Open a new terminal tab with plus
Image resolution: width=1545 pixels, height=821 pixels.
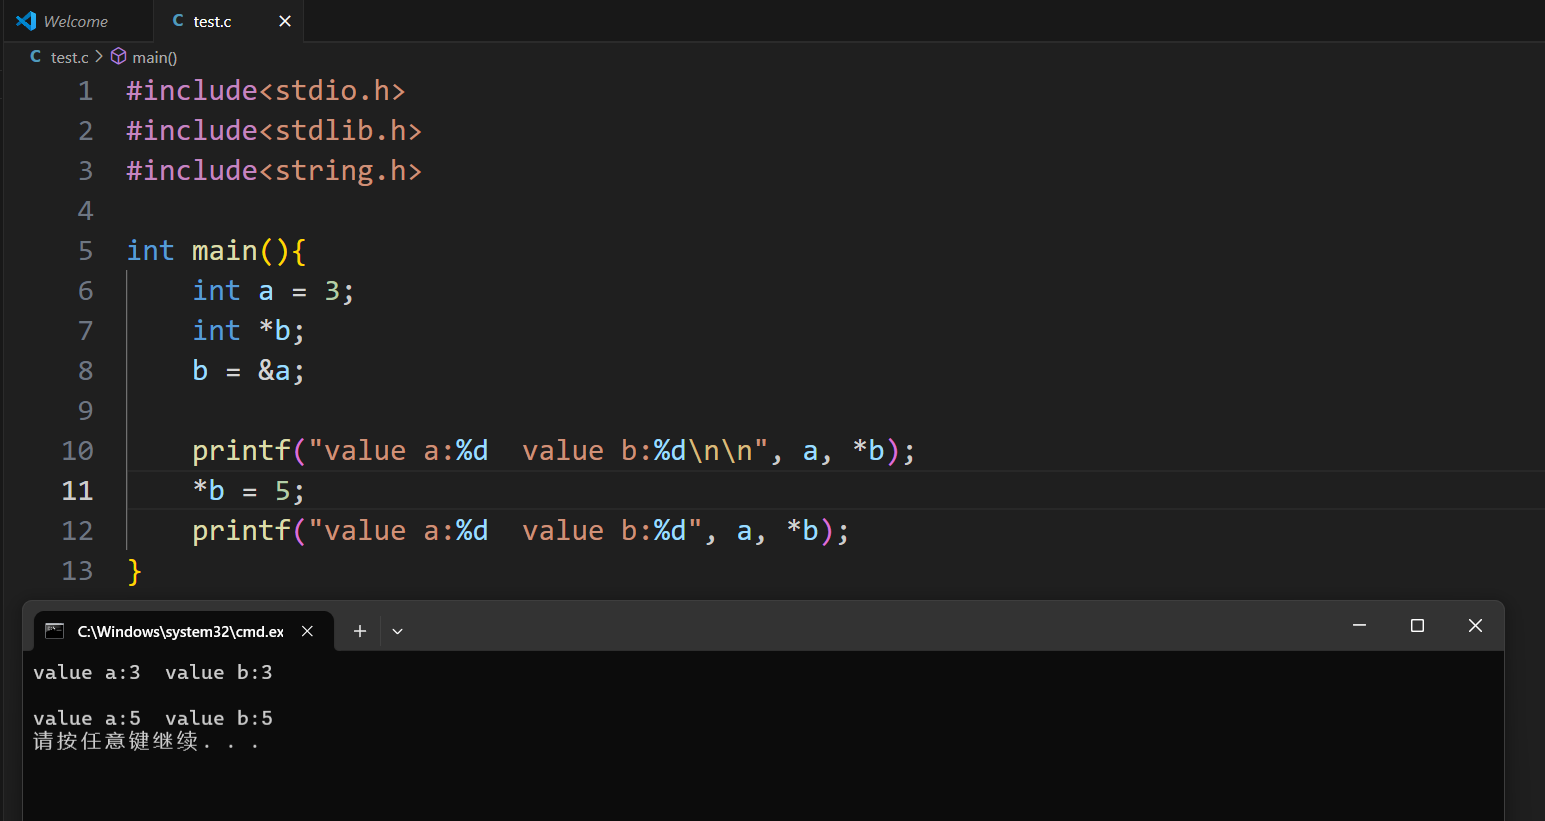tap(360, 631)
